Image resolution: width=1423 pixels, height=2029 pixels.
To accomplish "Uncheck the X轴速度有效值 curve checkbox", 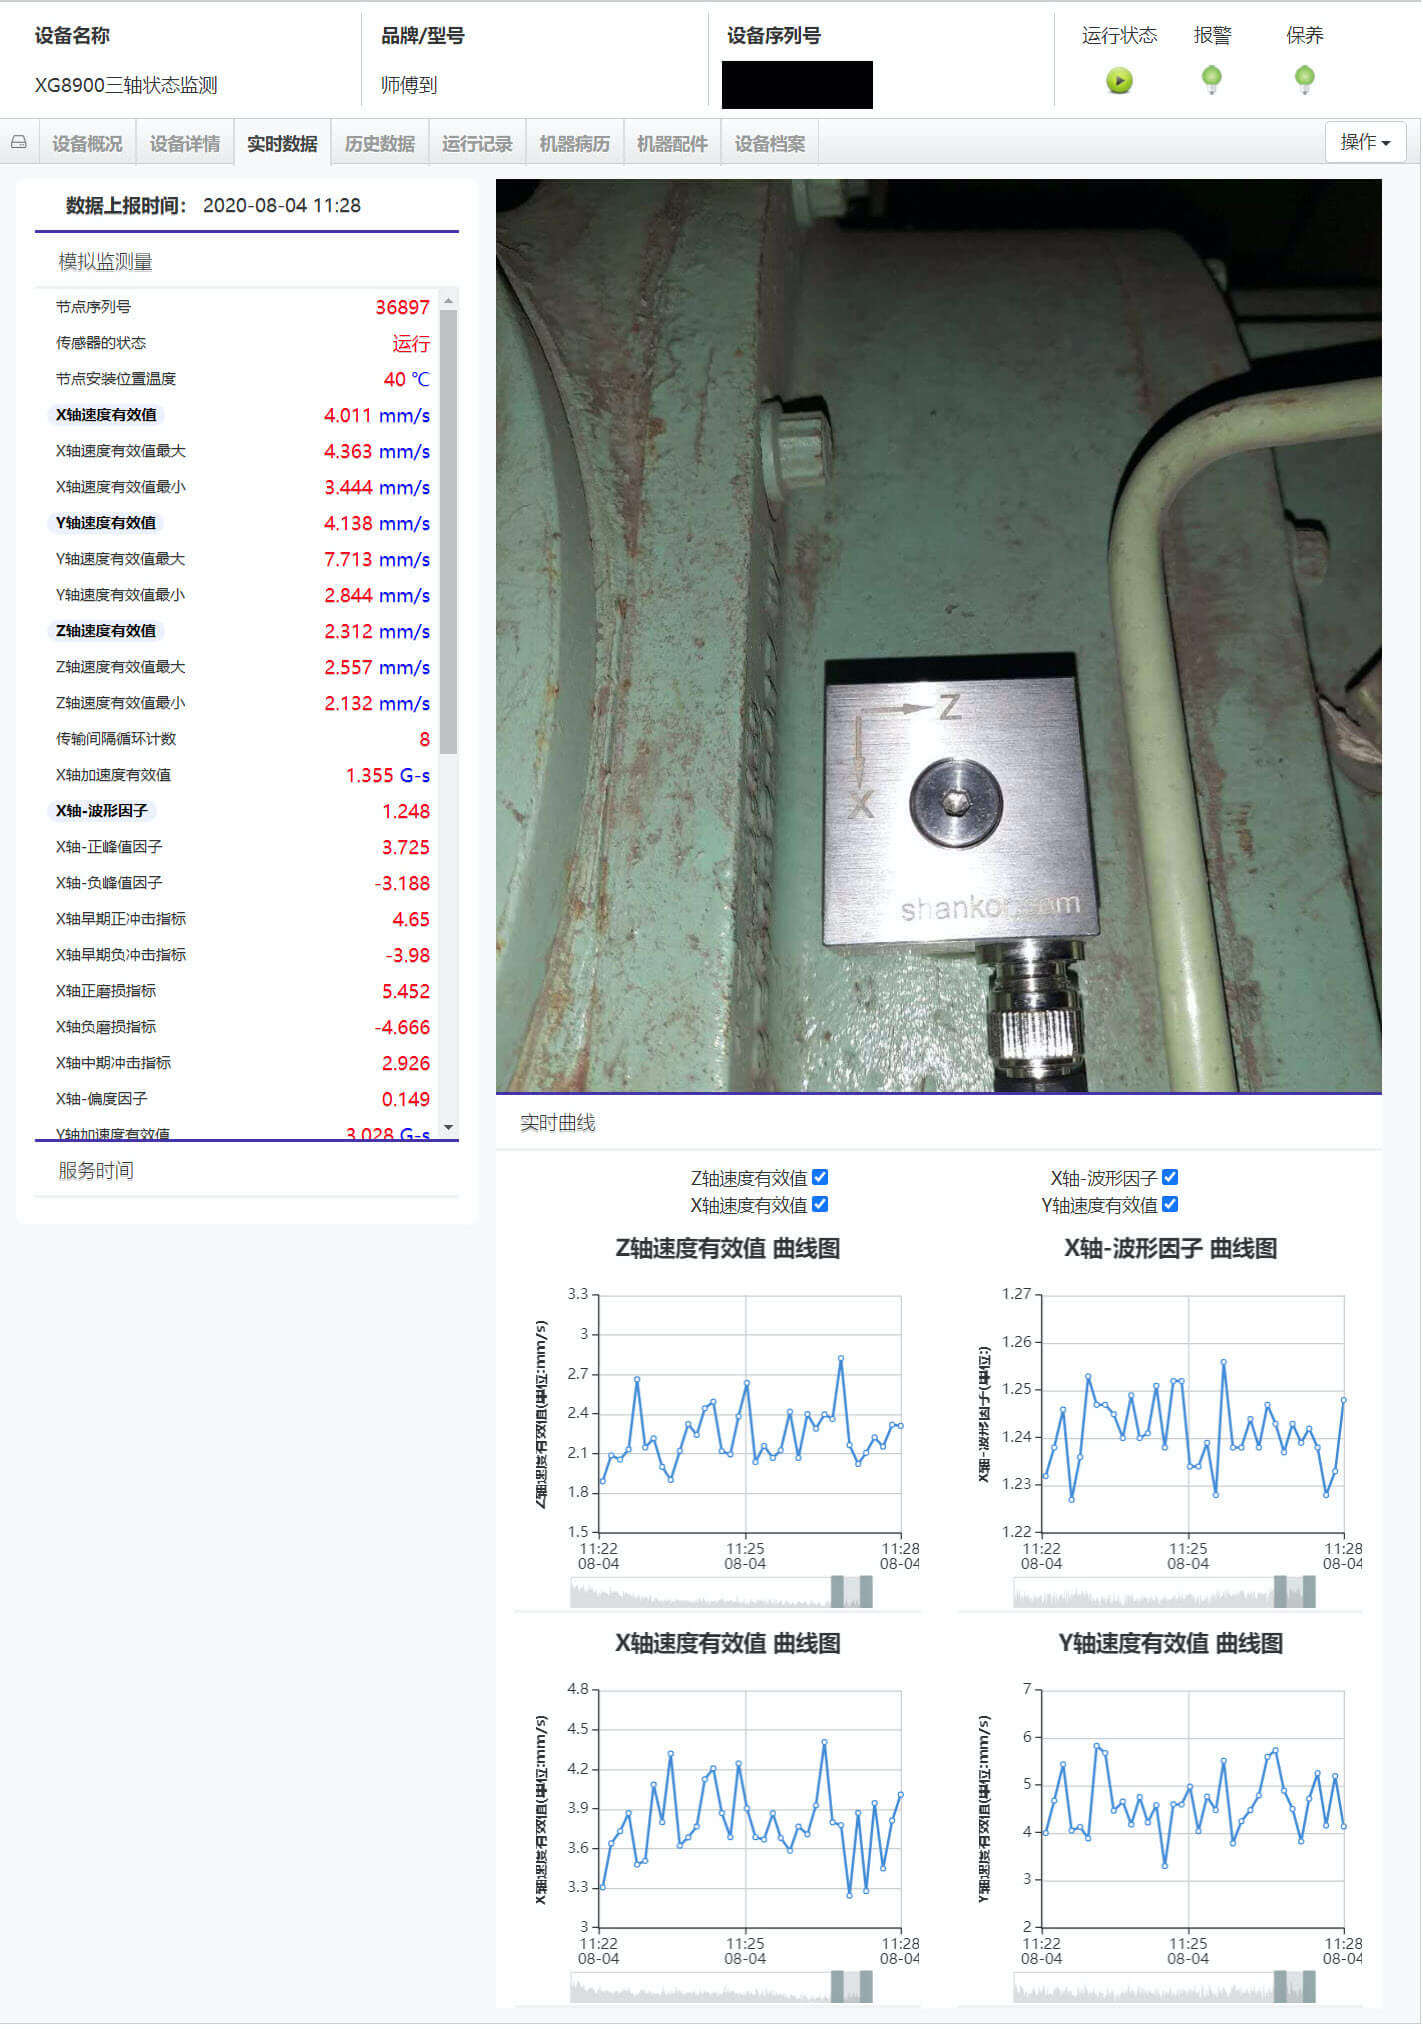I will click(820, 1205).
